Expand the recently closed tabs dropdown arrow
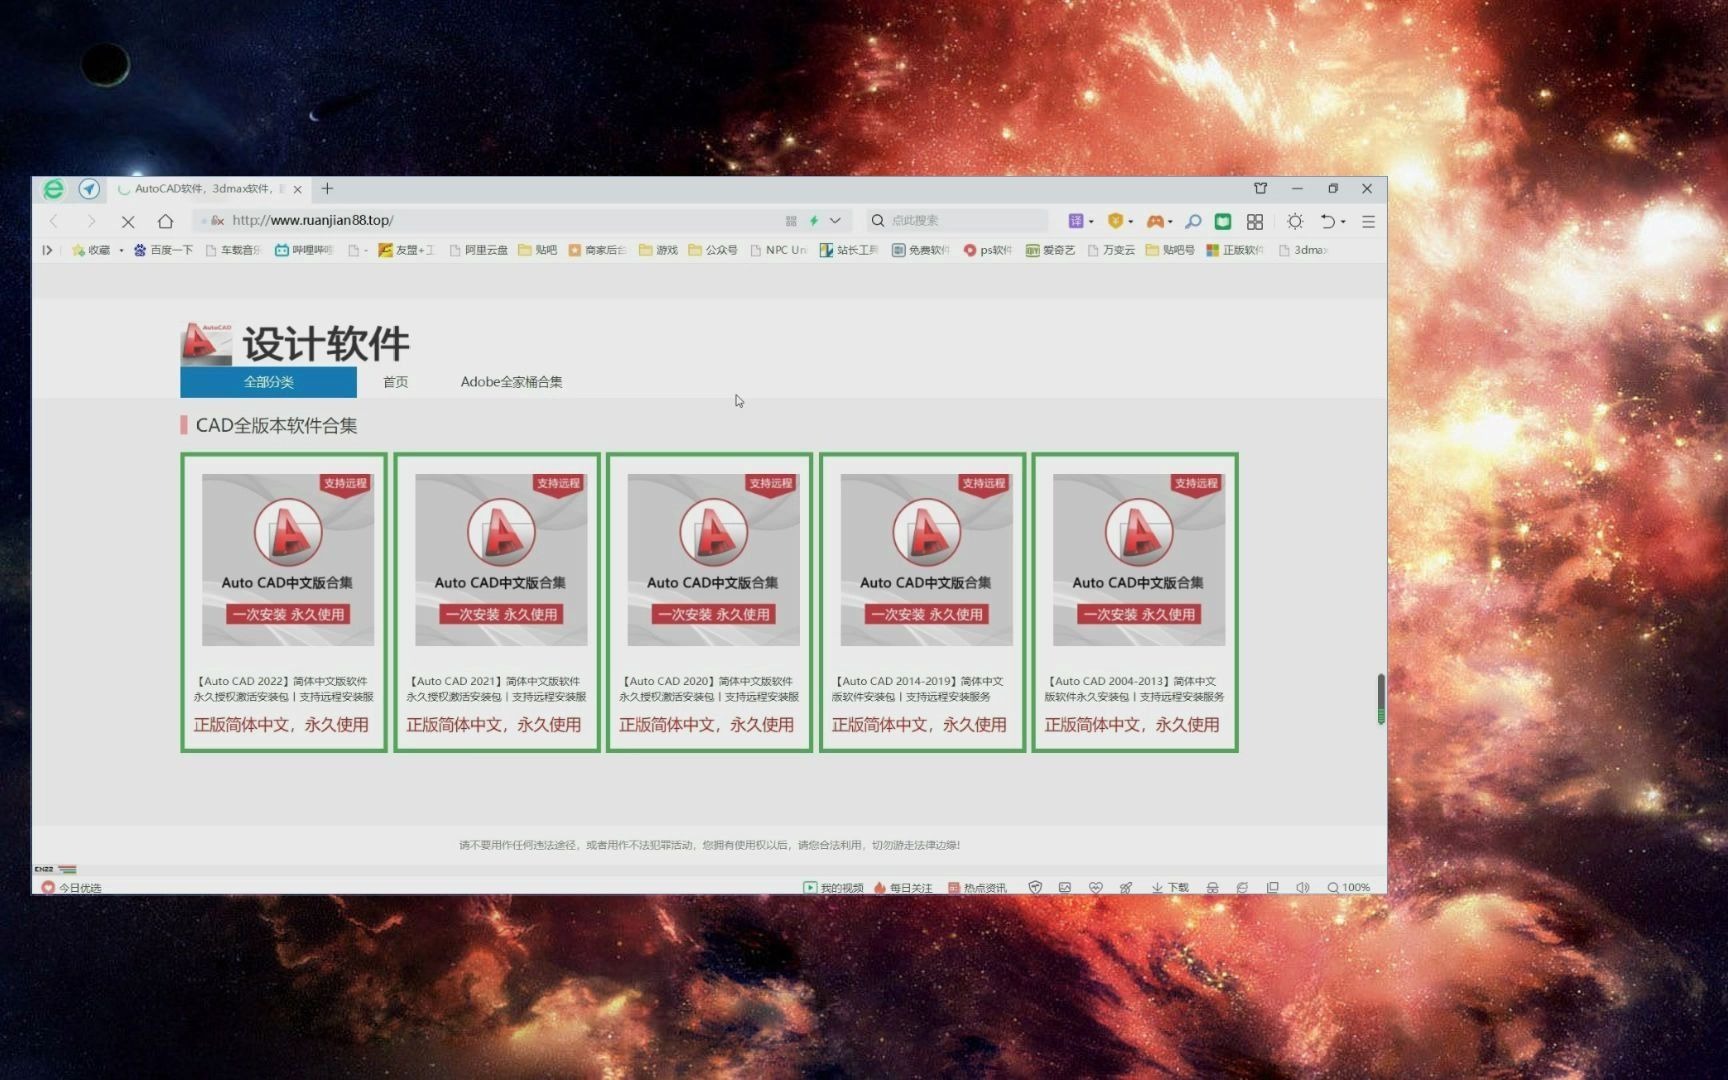 (1344, 220)
